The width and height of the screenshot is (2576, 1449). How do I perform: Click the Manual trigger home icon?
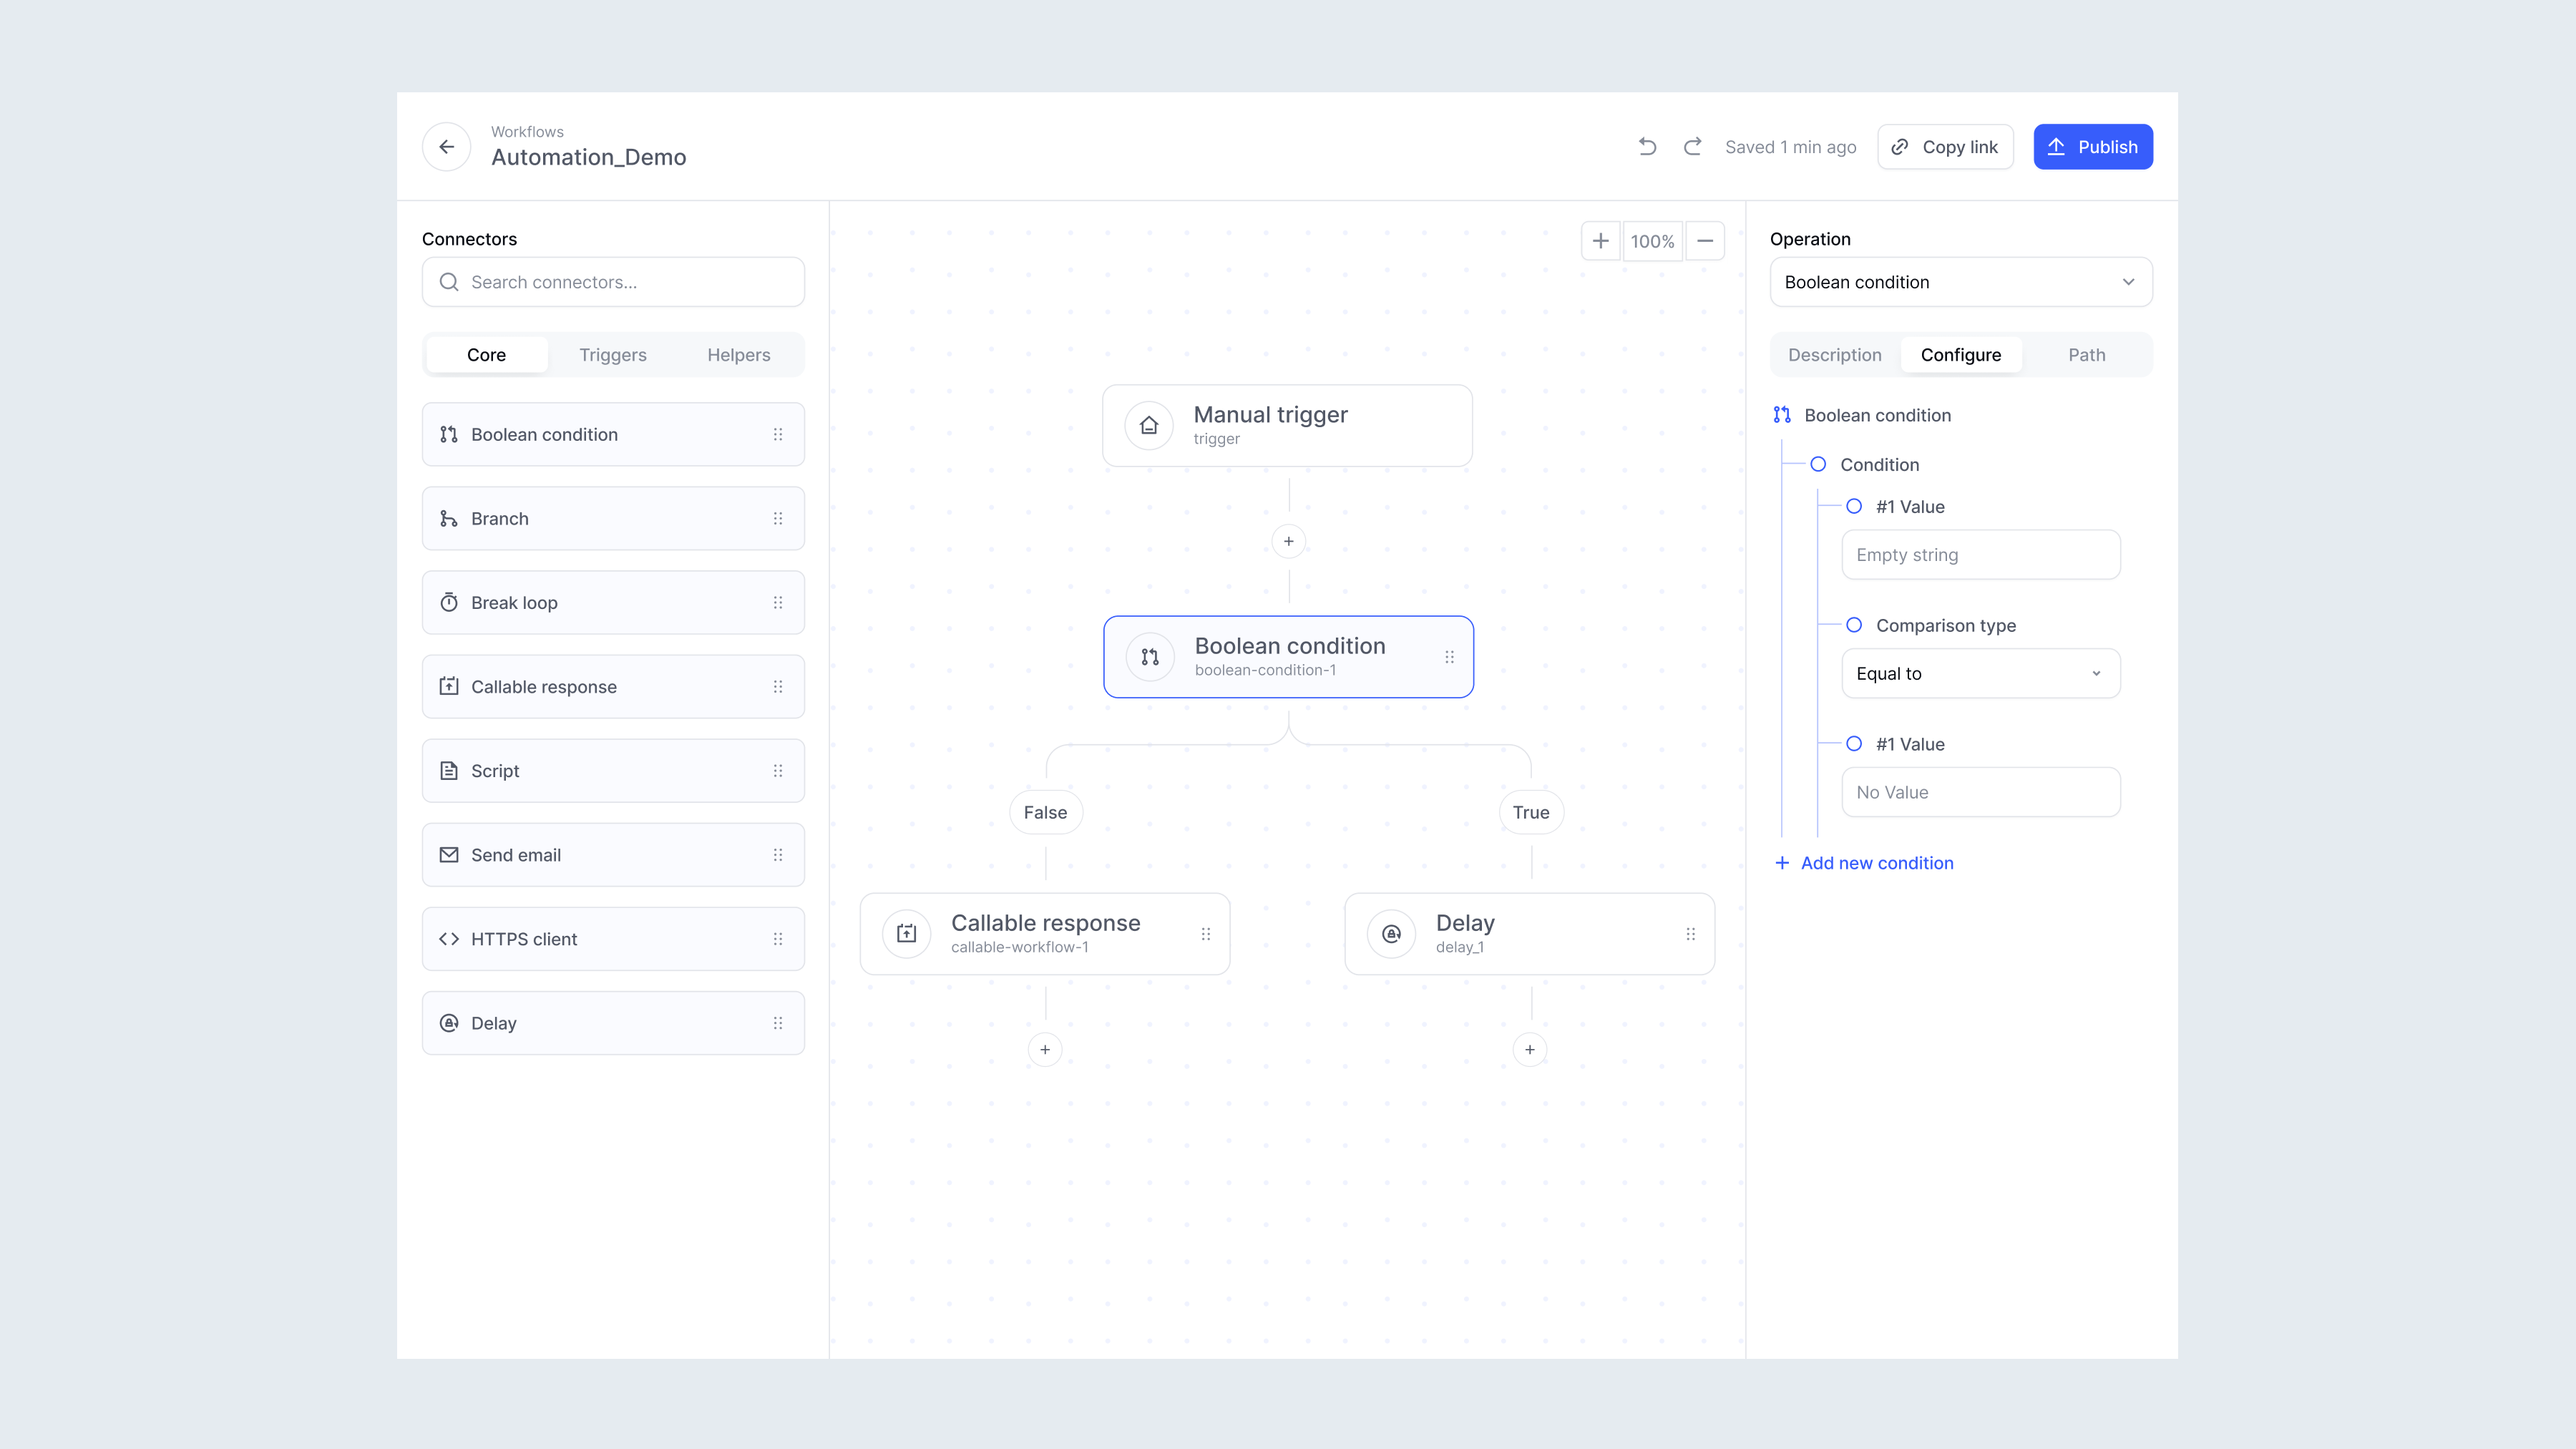point(1149,425)
